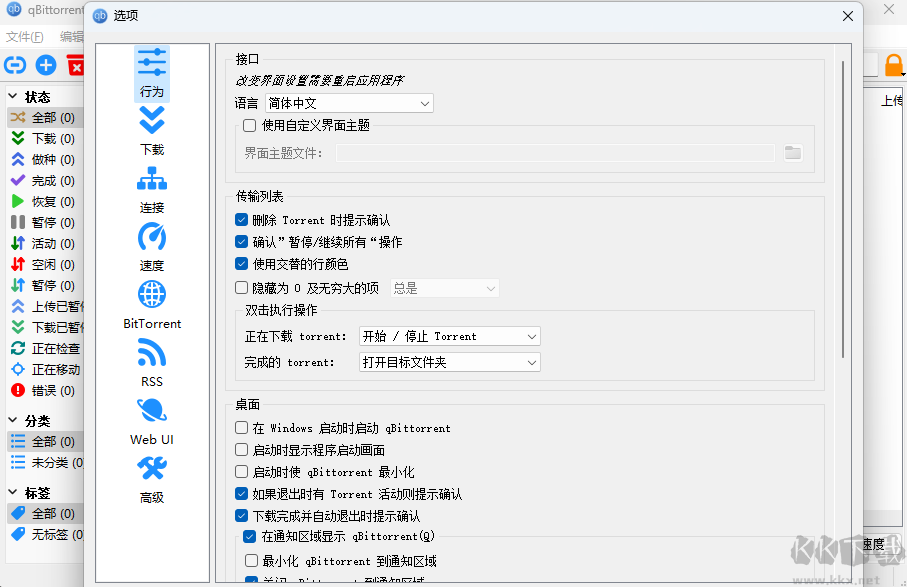Select 空闲 (0) status filter
907x587 pixels.
pyautogui.click(x=45, y=264)
